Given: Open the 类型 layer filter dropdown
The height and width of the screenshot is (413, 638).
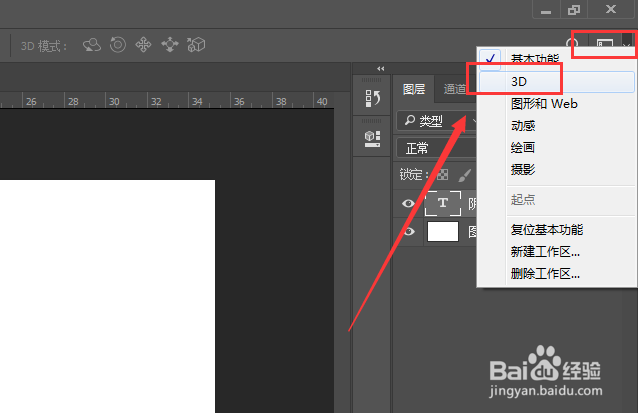Looking at the screenshot, I should click(437, 121).
